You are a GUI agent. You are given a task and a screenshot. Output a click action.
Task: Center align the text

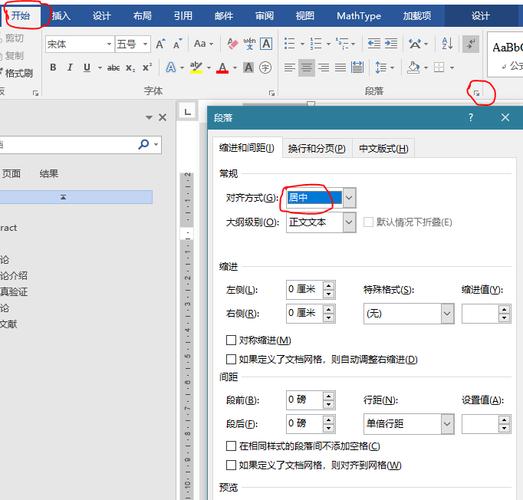(x=307, y=68)
